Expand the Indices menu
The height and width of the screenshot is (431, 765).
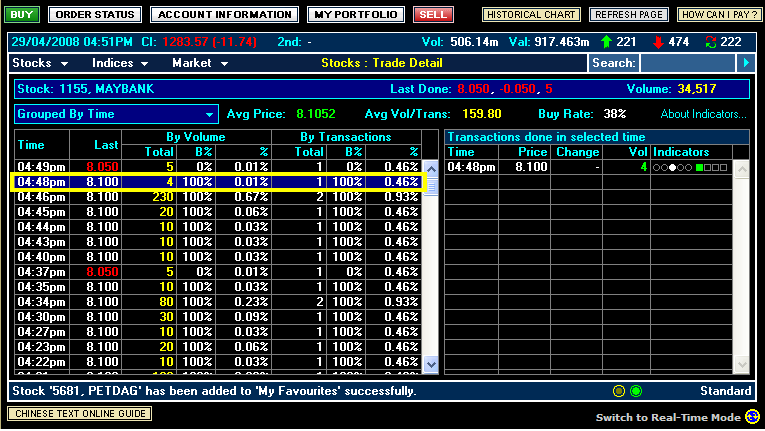pyautogui.click(x=121, y=63)
